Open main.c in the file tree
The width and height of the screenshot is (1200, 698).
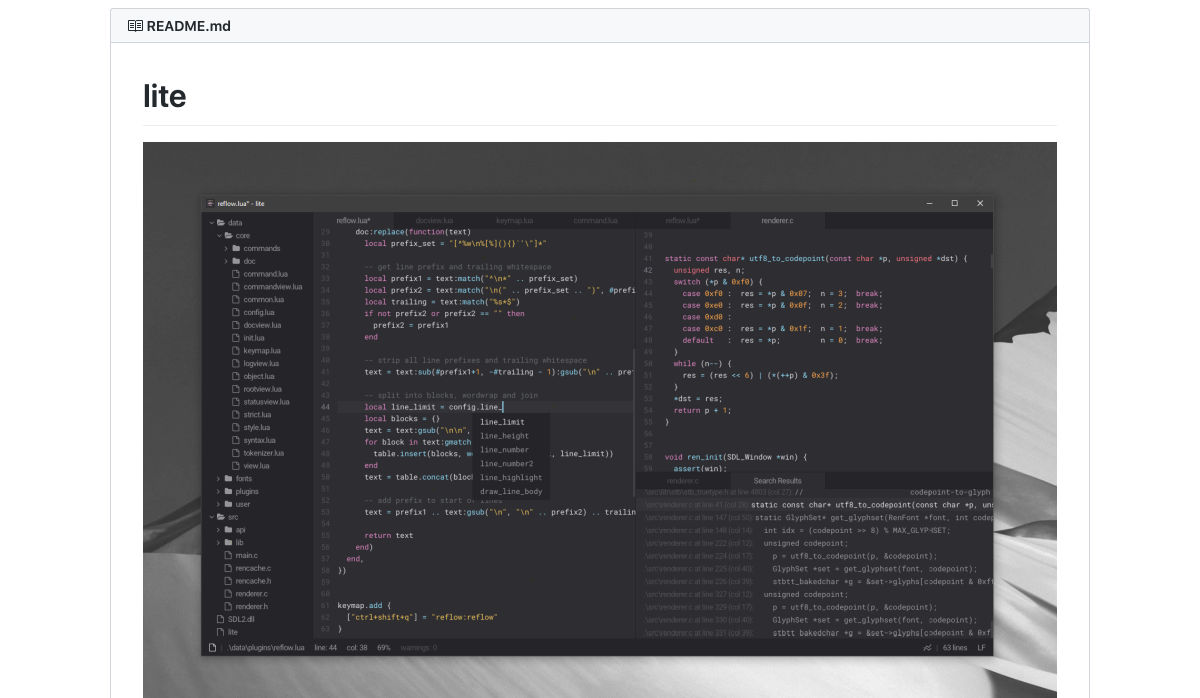246,555
